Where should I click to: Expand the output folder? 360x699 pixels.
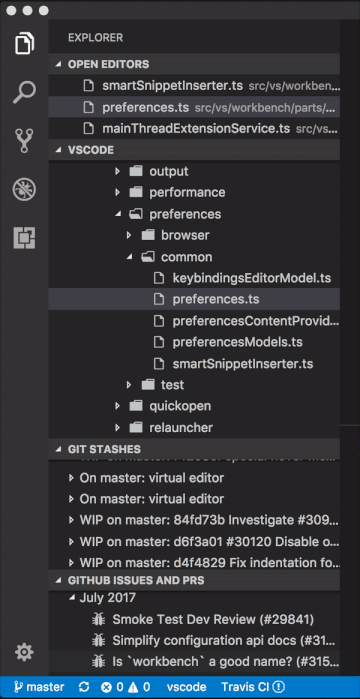tap(118, 171)
